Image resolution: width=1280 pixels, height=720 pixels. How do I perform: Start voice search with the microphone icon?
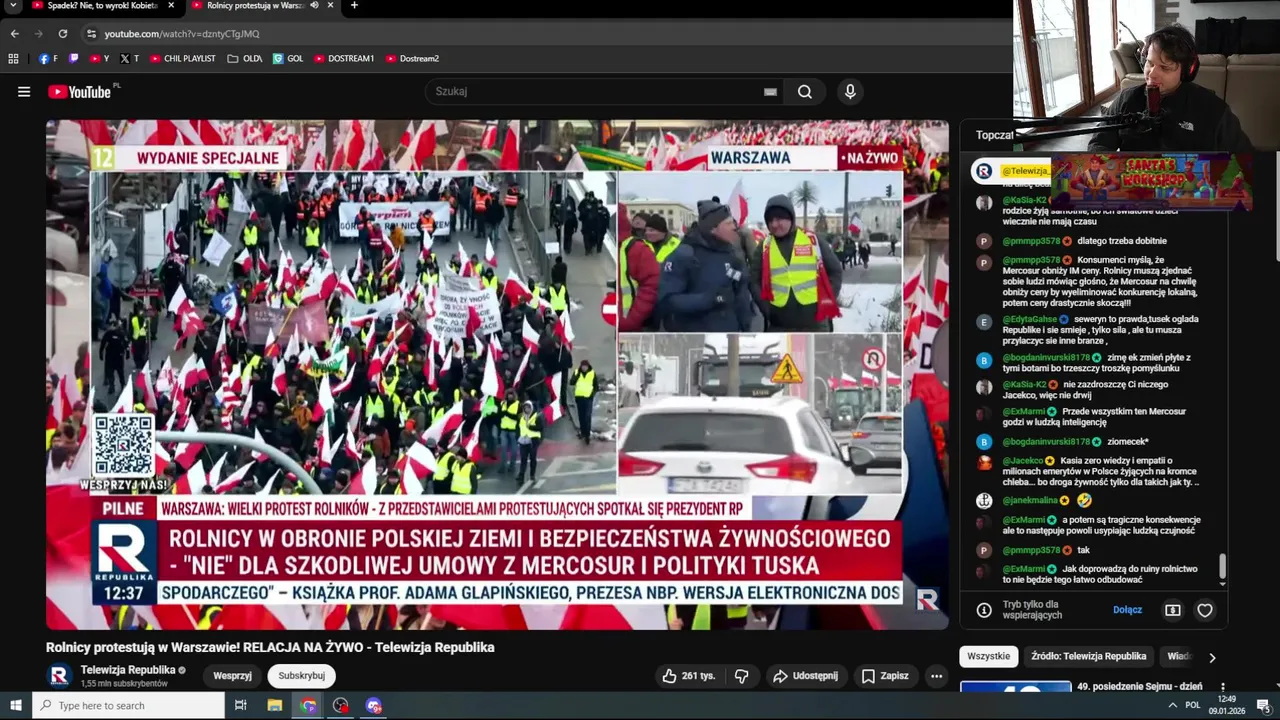tap(850, 92)
